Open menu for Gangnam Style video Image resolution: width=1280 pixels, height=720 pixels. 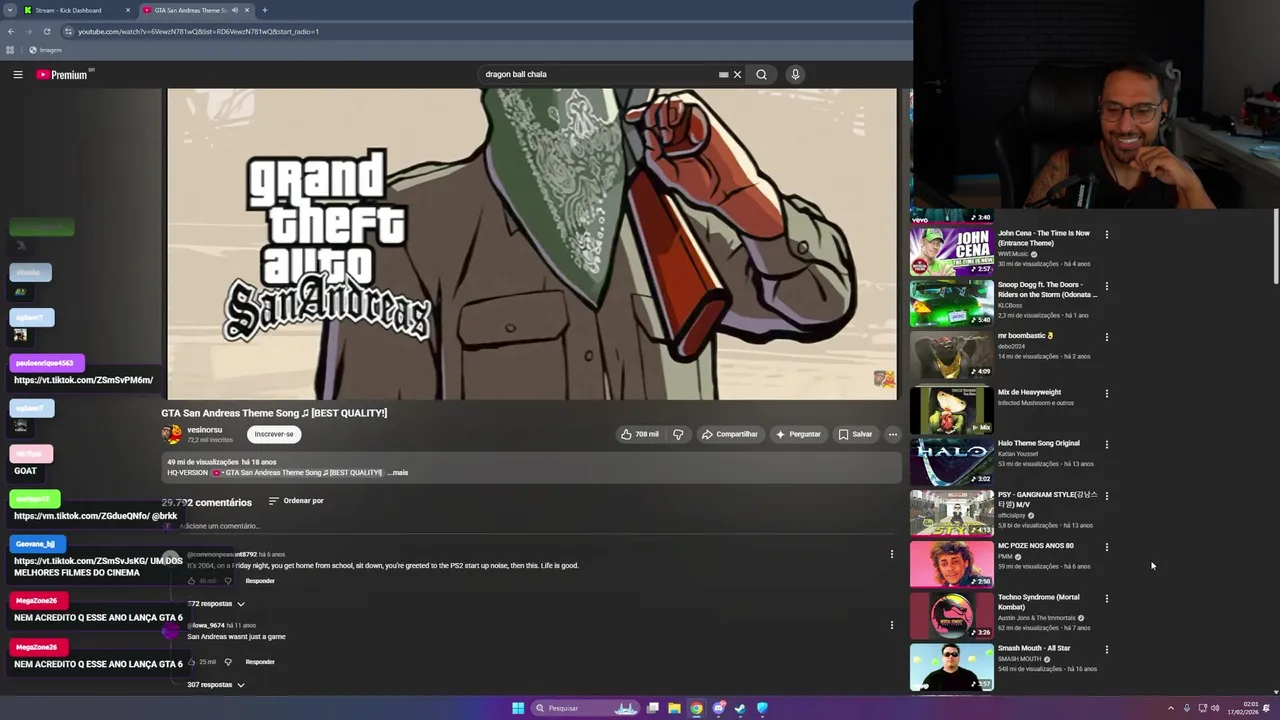[1106, 496]
